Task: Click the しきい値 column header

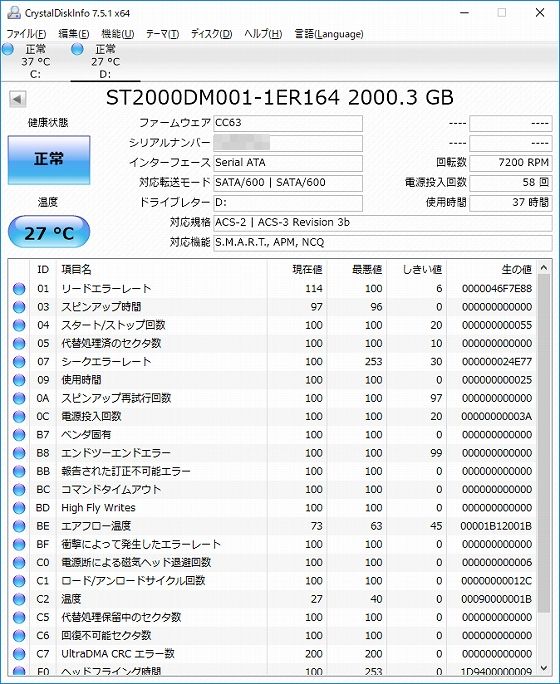Action: point(417,270)
